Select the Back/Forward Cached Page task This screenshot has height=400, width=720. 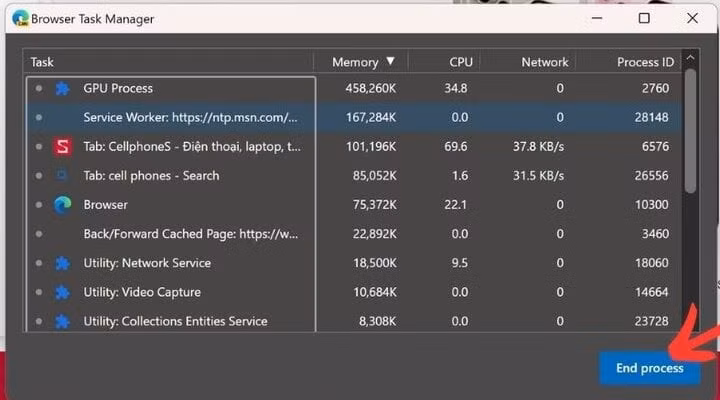(x=354, y=234)
